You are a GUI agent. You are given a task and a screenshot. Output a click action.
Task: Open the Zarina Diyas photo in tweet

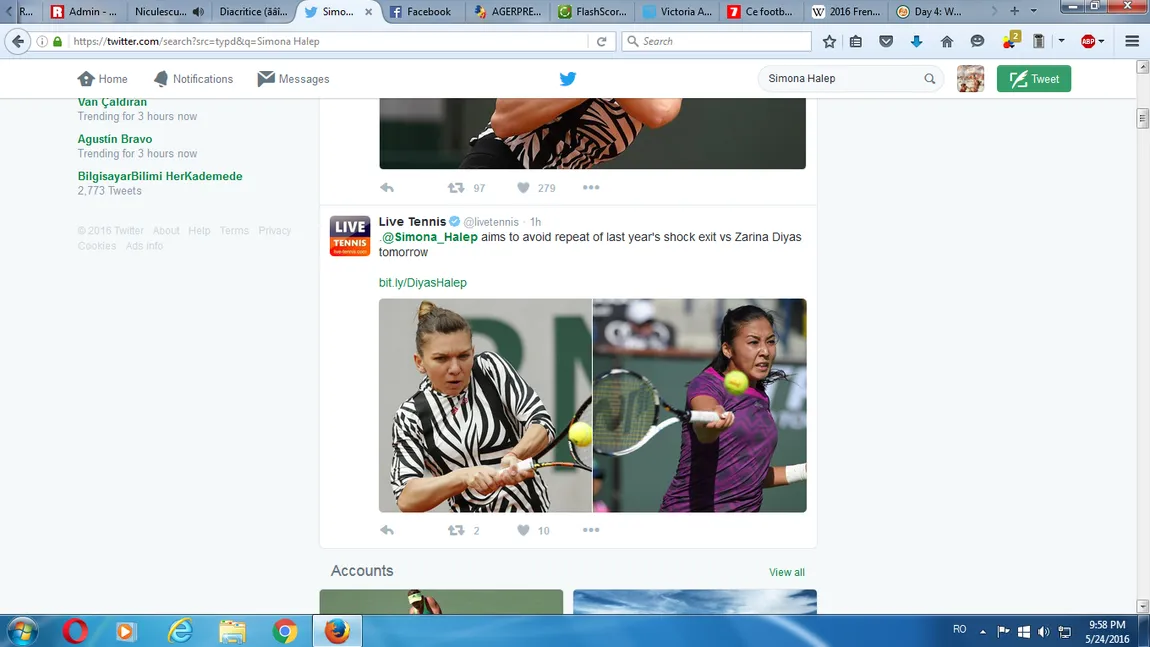700,405
